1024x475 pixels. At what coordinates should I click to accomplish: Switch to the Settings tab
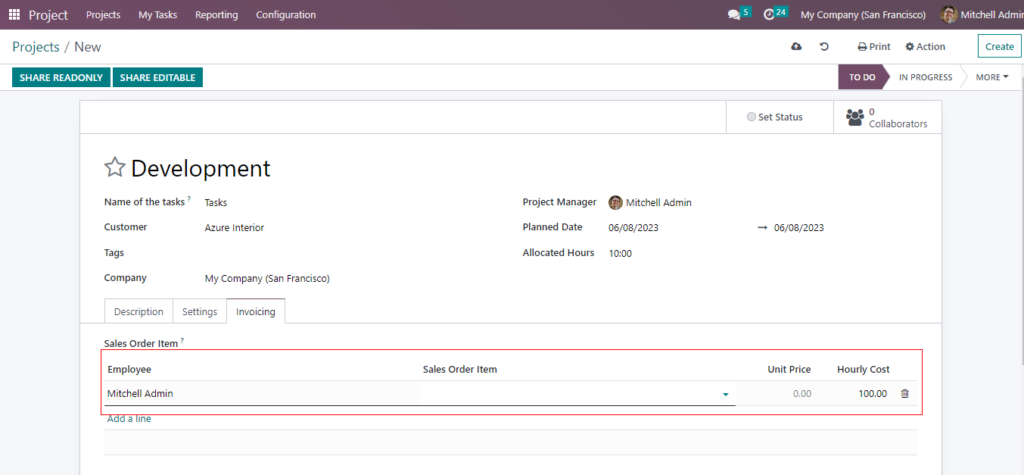coord(199,312)
